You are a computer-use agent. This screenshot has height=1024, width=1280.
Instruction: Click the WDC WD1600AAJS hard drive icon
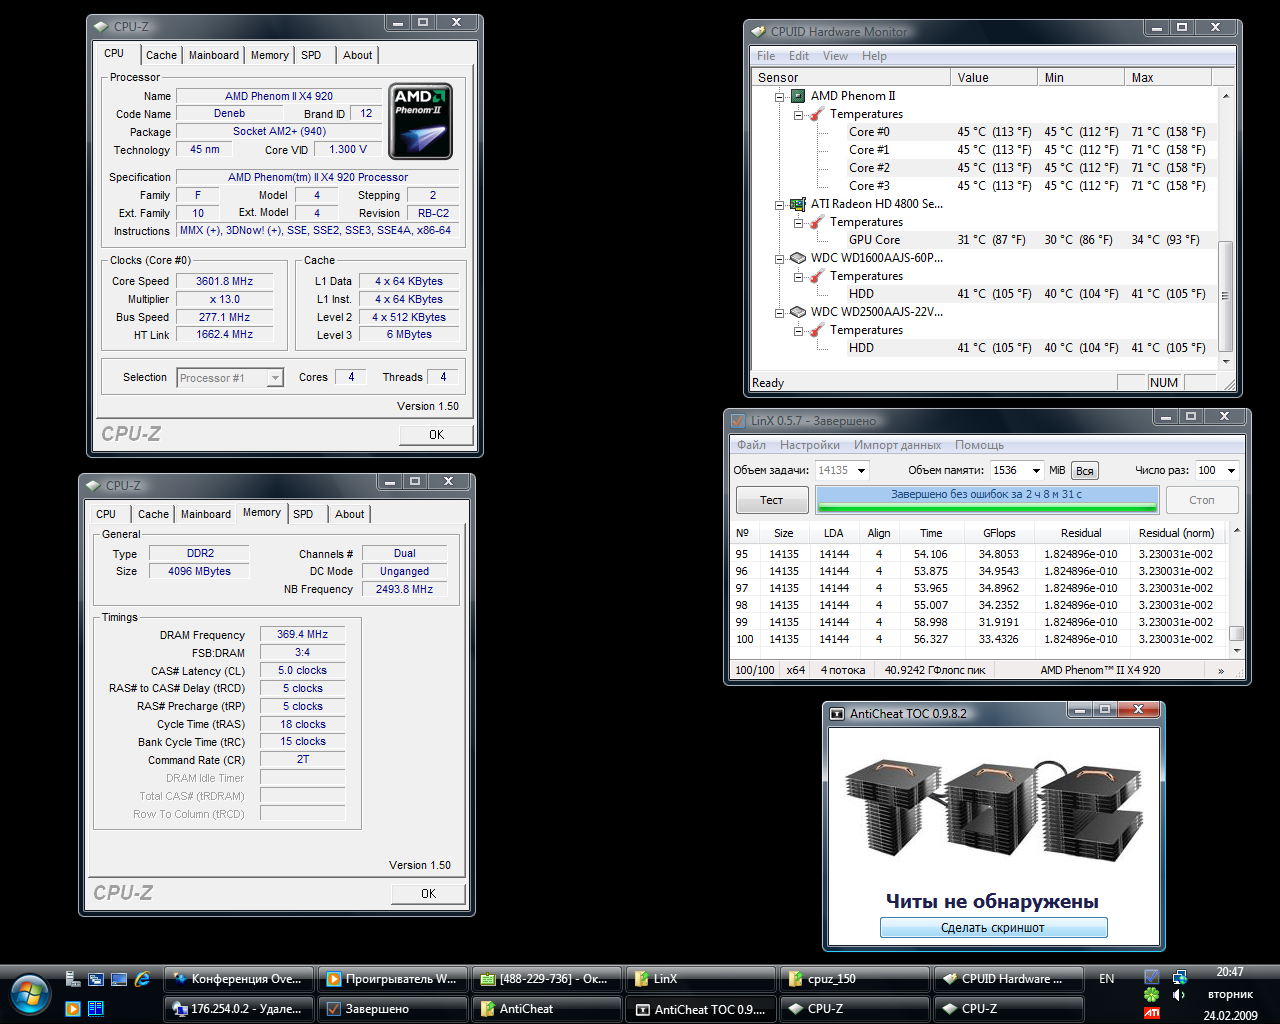pos(798,258)
